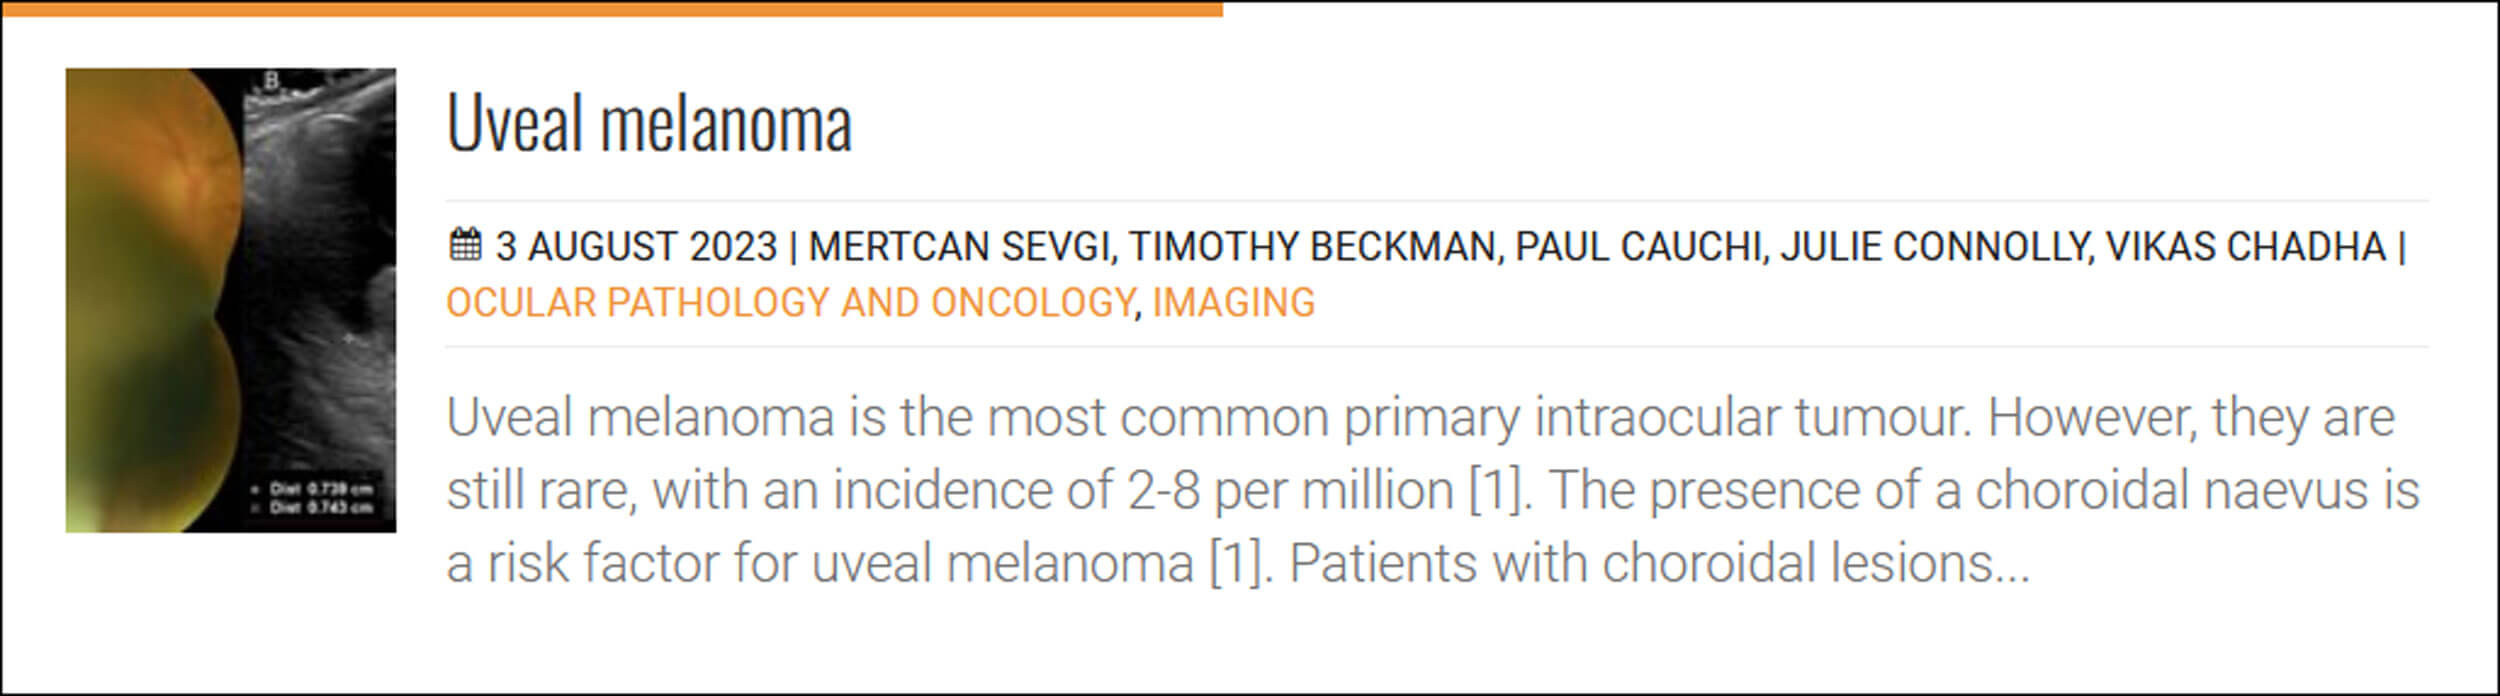Click the distance measurements on the ultrasound
This screenshot has width=2500, height=696.
(320, 498)
